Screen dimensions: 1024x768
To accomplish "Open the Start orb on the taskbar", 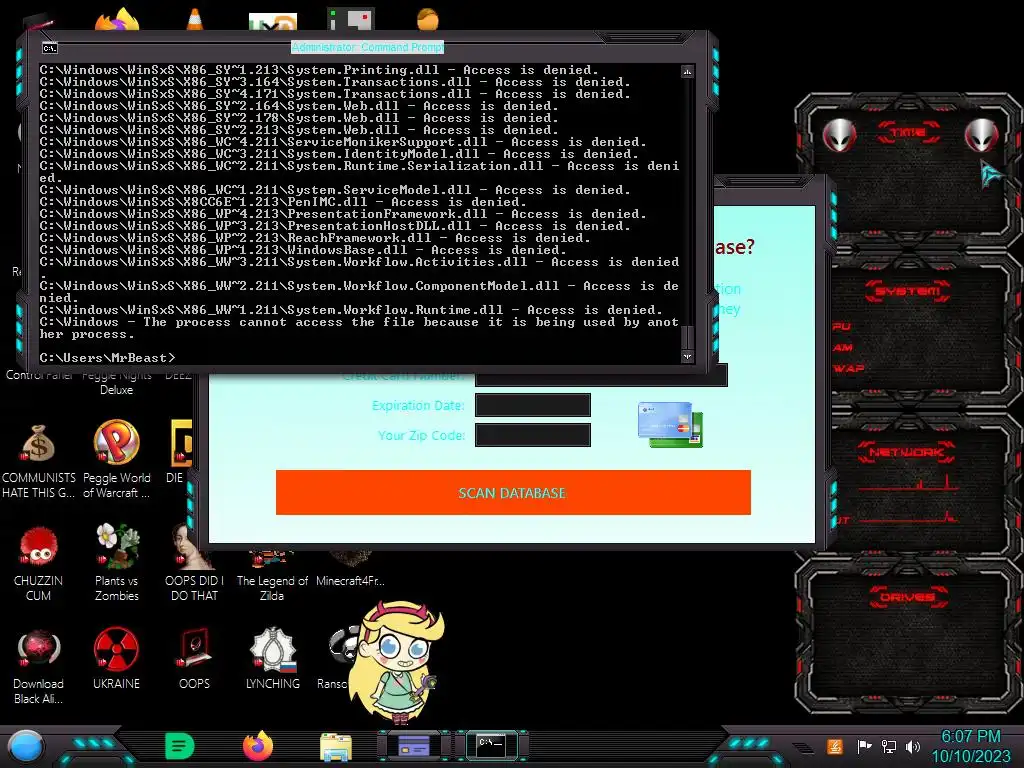I will click(25, 746).
